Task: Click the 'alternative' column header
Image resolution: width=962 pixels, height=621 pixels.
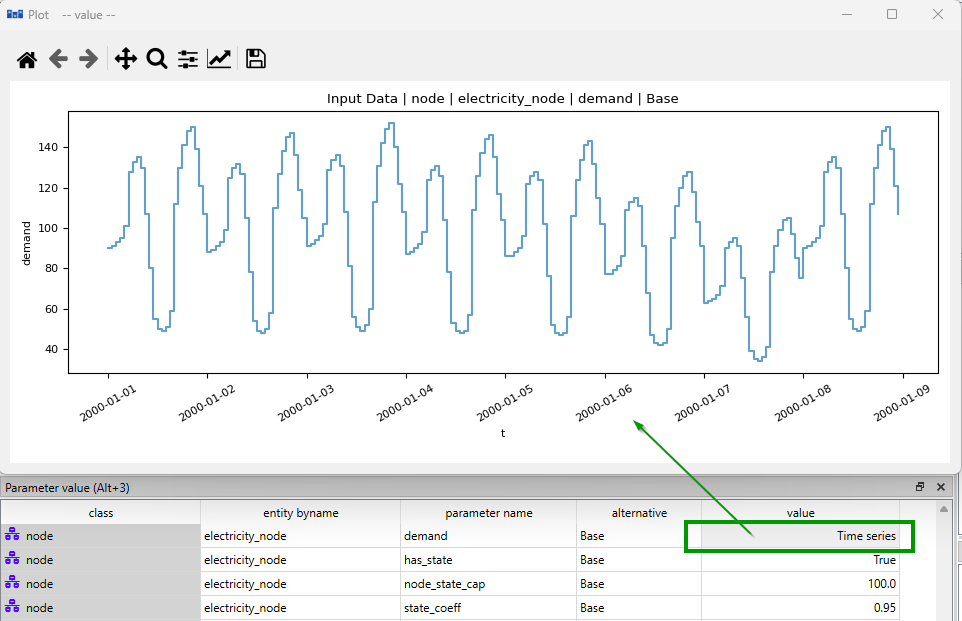Action: pos(638,513)
